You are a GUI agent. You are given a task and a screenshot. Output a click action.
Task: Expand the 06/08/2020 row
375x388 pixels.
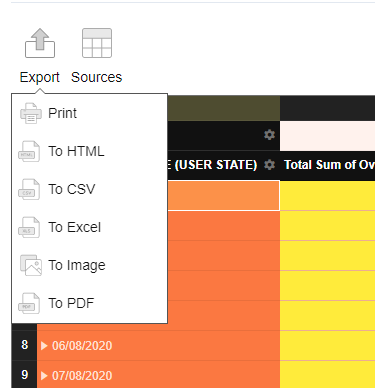44,346
